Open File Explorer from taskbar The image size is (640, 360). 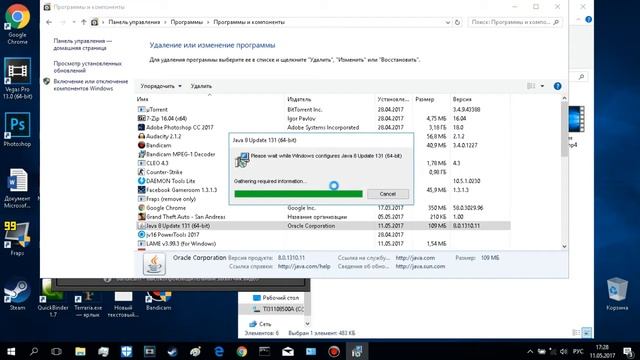click(x=80, y=351)
